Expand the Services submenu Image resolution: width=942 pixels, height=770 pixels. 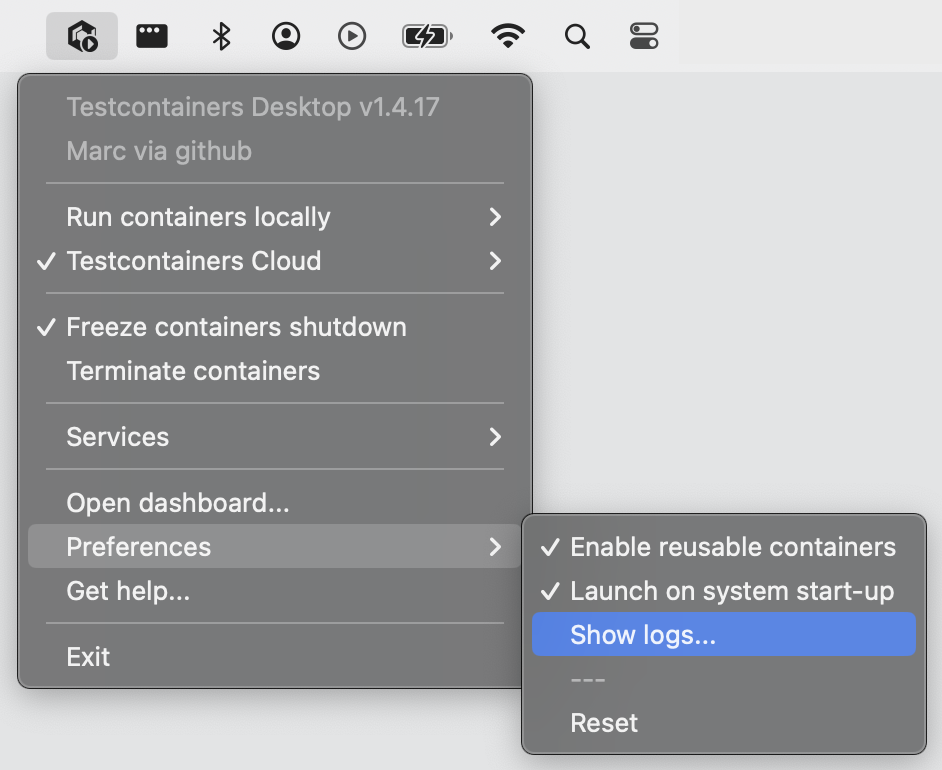click(x=117, y=436)
